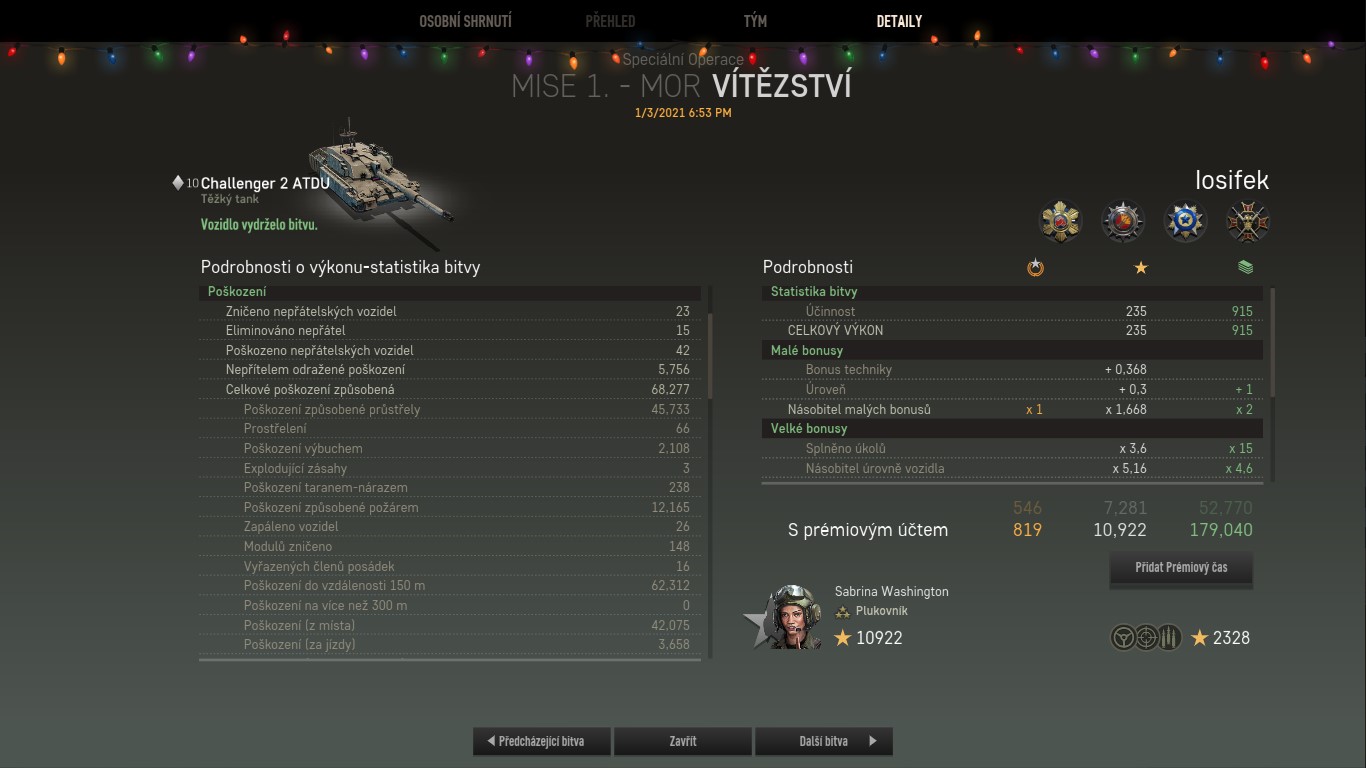1366x768 pixels.
Task: Click the driver steering wheel crew icon
Action: pyautogui.click(x=1123, y=637)
